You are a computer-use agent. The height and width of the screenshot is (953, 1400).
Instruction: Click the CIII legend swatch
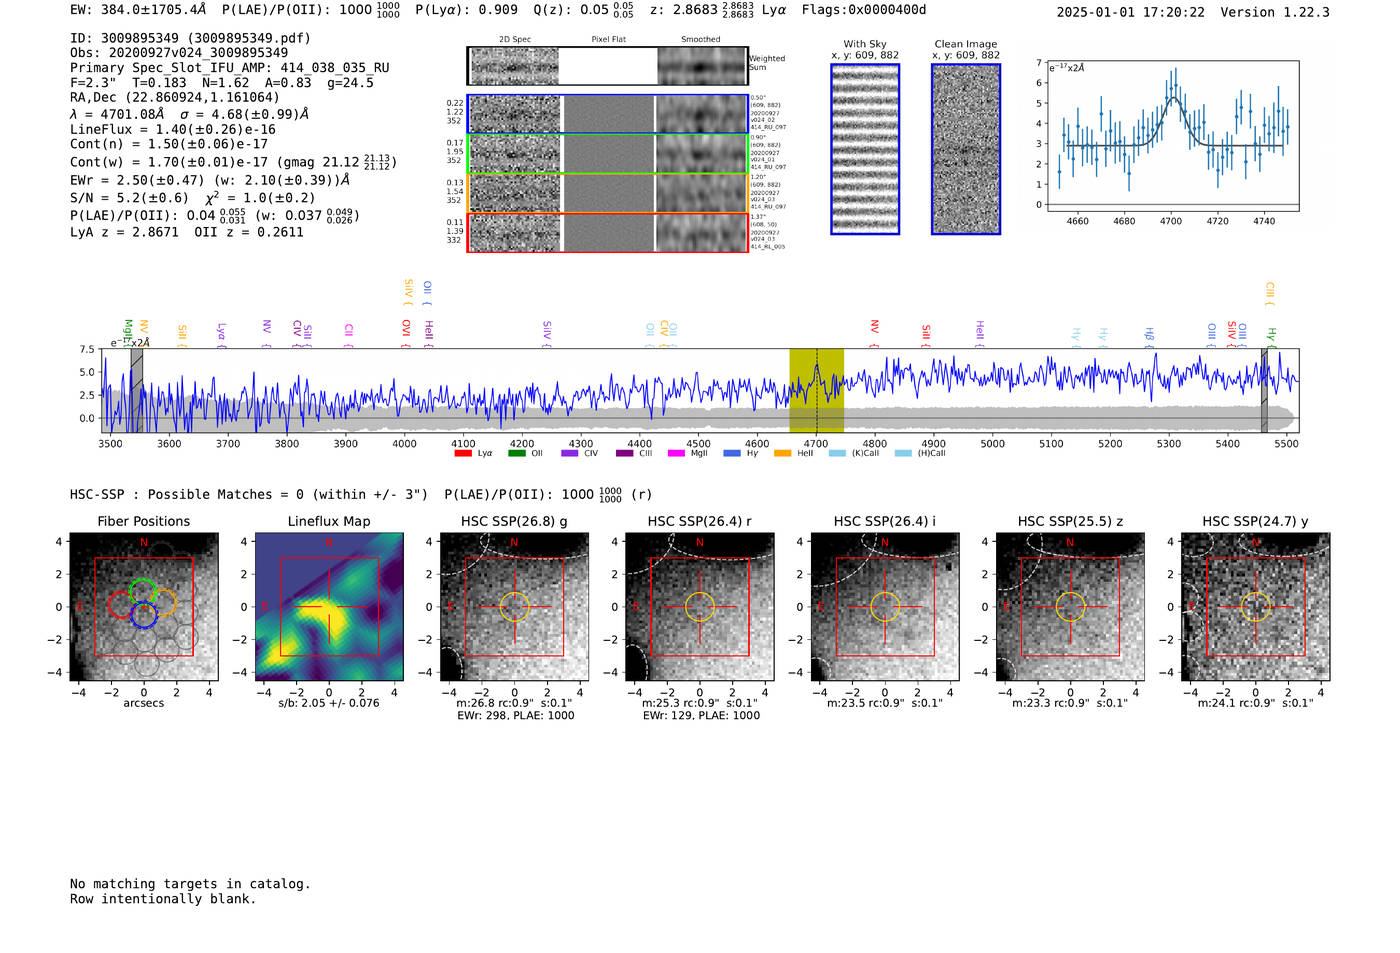(624, 453)
